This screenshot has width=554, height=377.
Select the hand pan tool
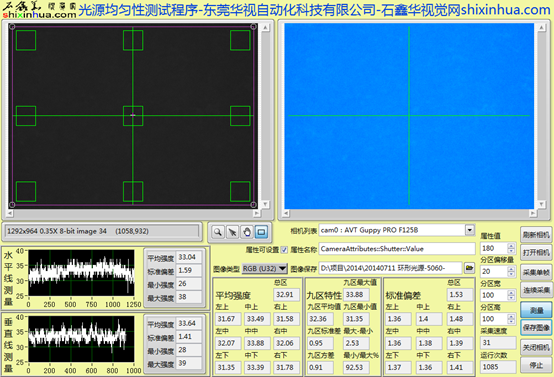tap(247, 232)
